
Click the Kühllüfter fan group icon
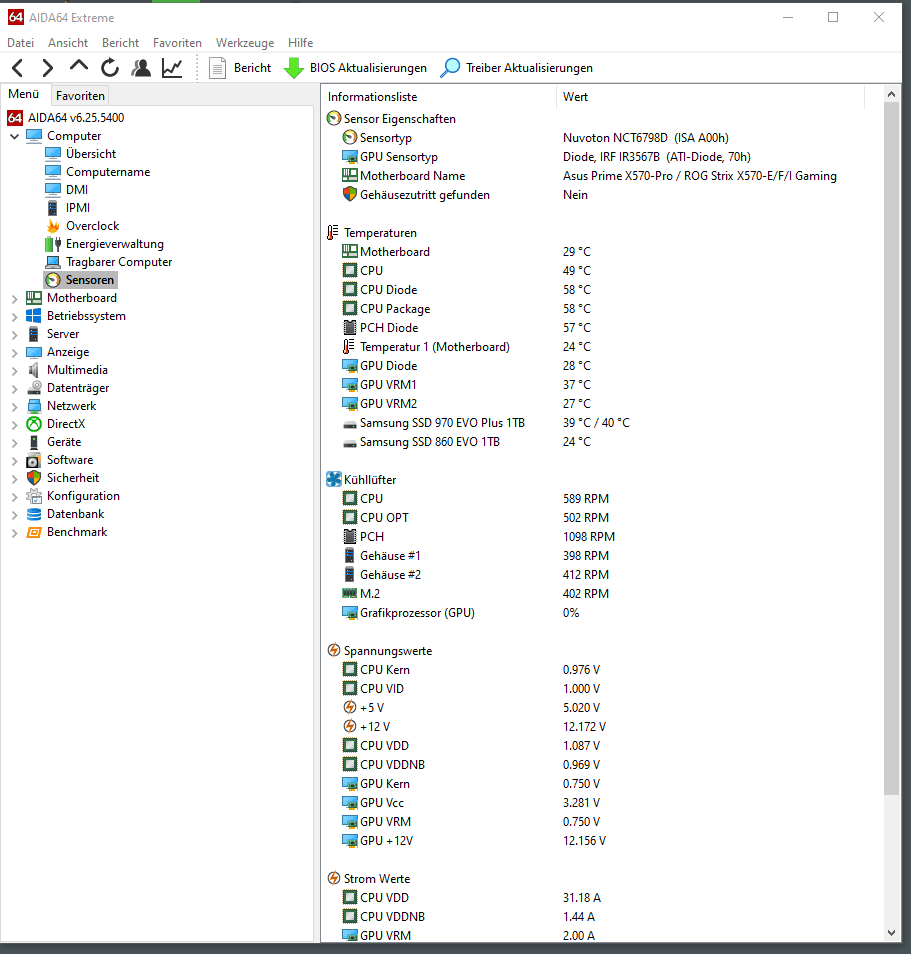(333, 479)
